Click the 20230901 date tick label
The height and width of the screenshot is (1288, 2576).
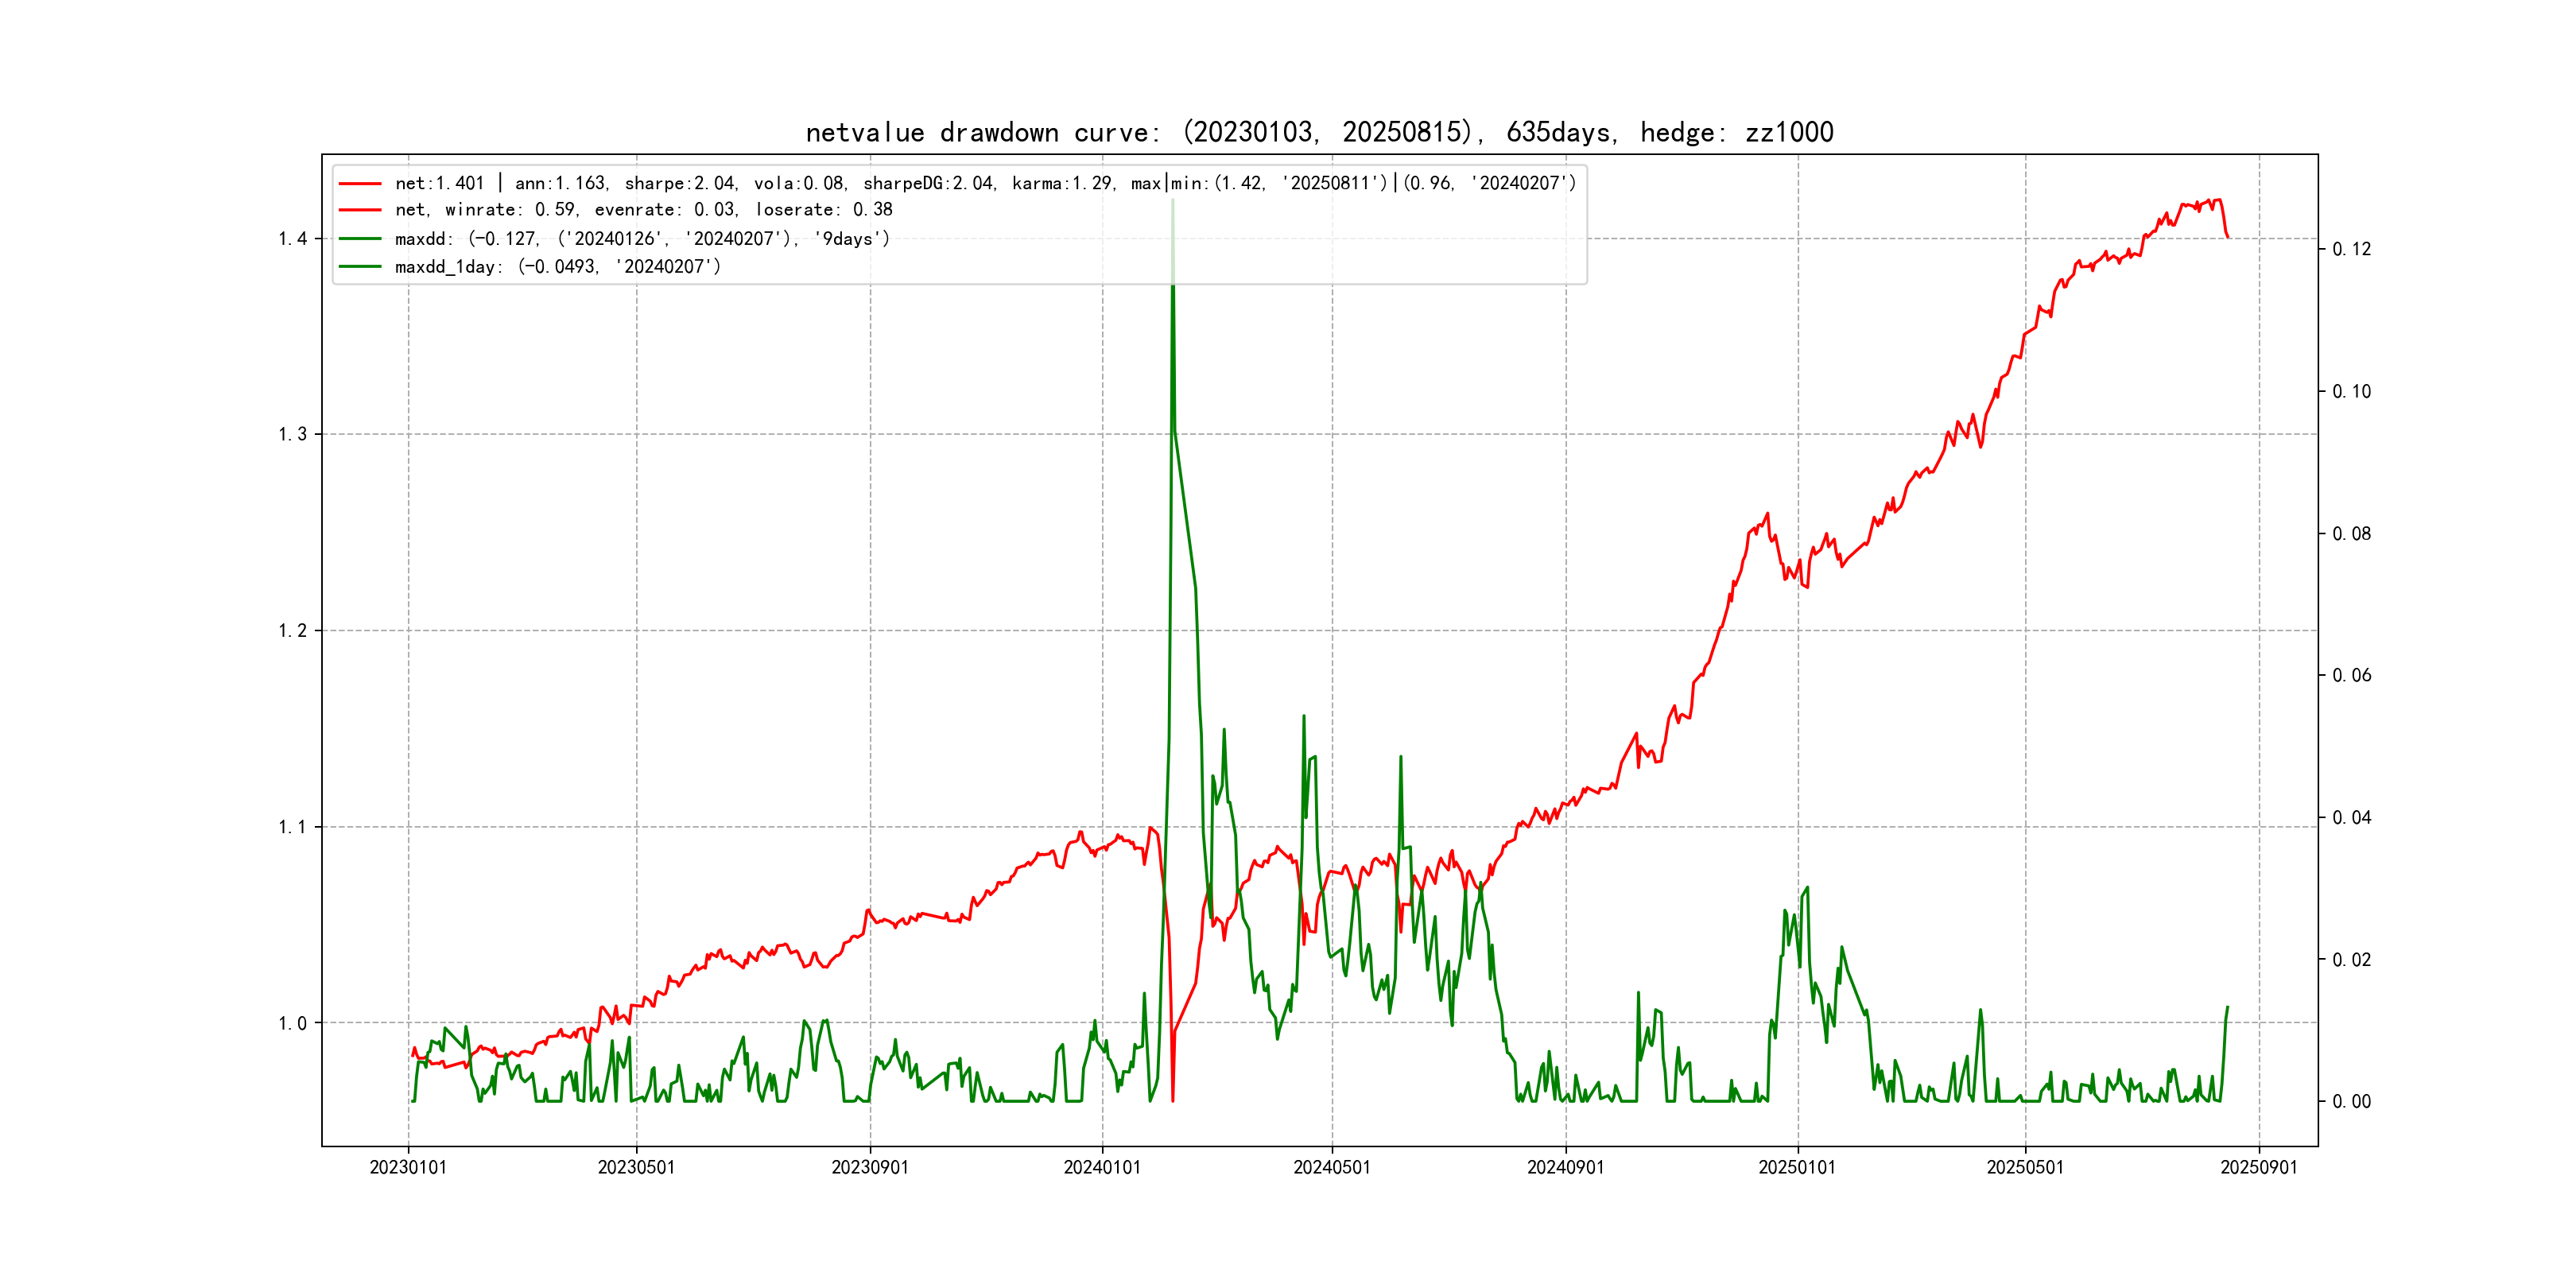(x=870, y=1168)
